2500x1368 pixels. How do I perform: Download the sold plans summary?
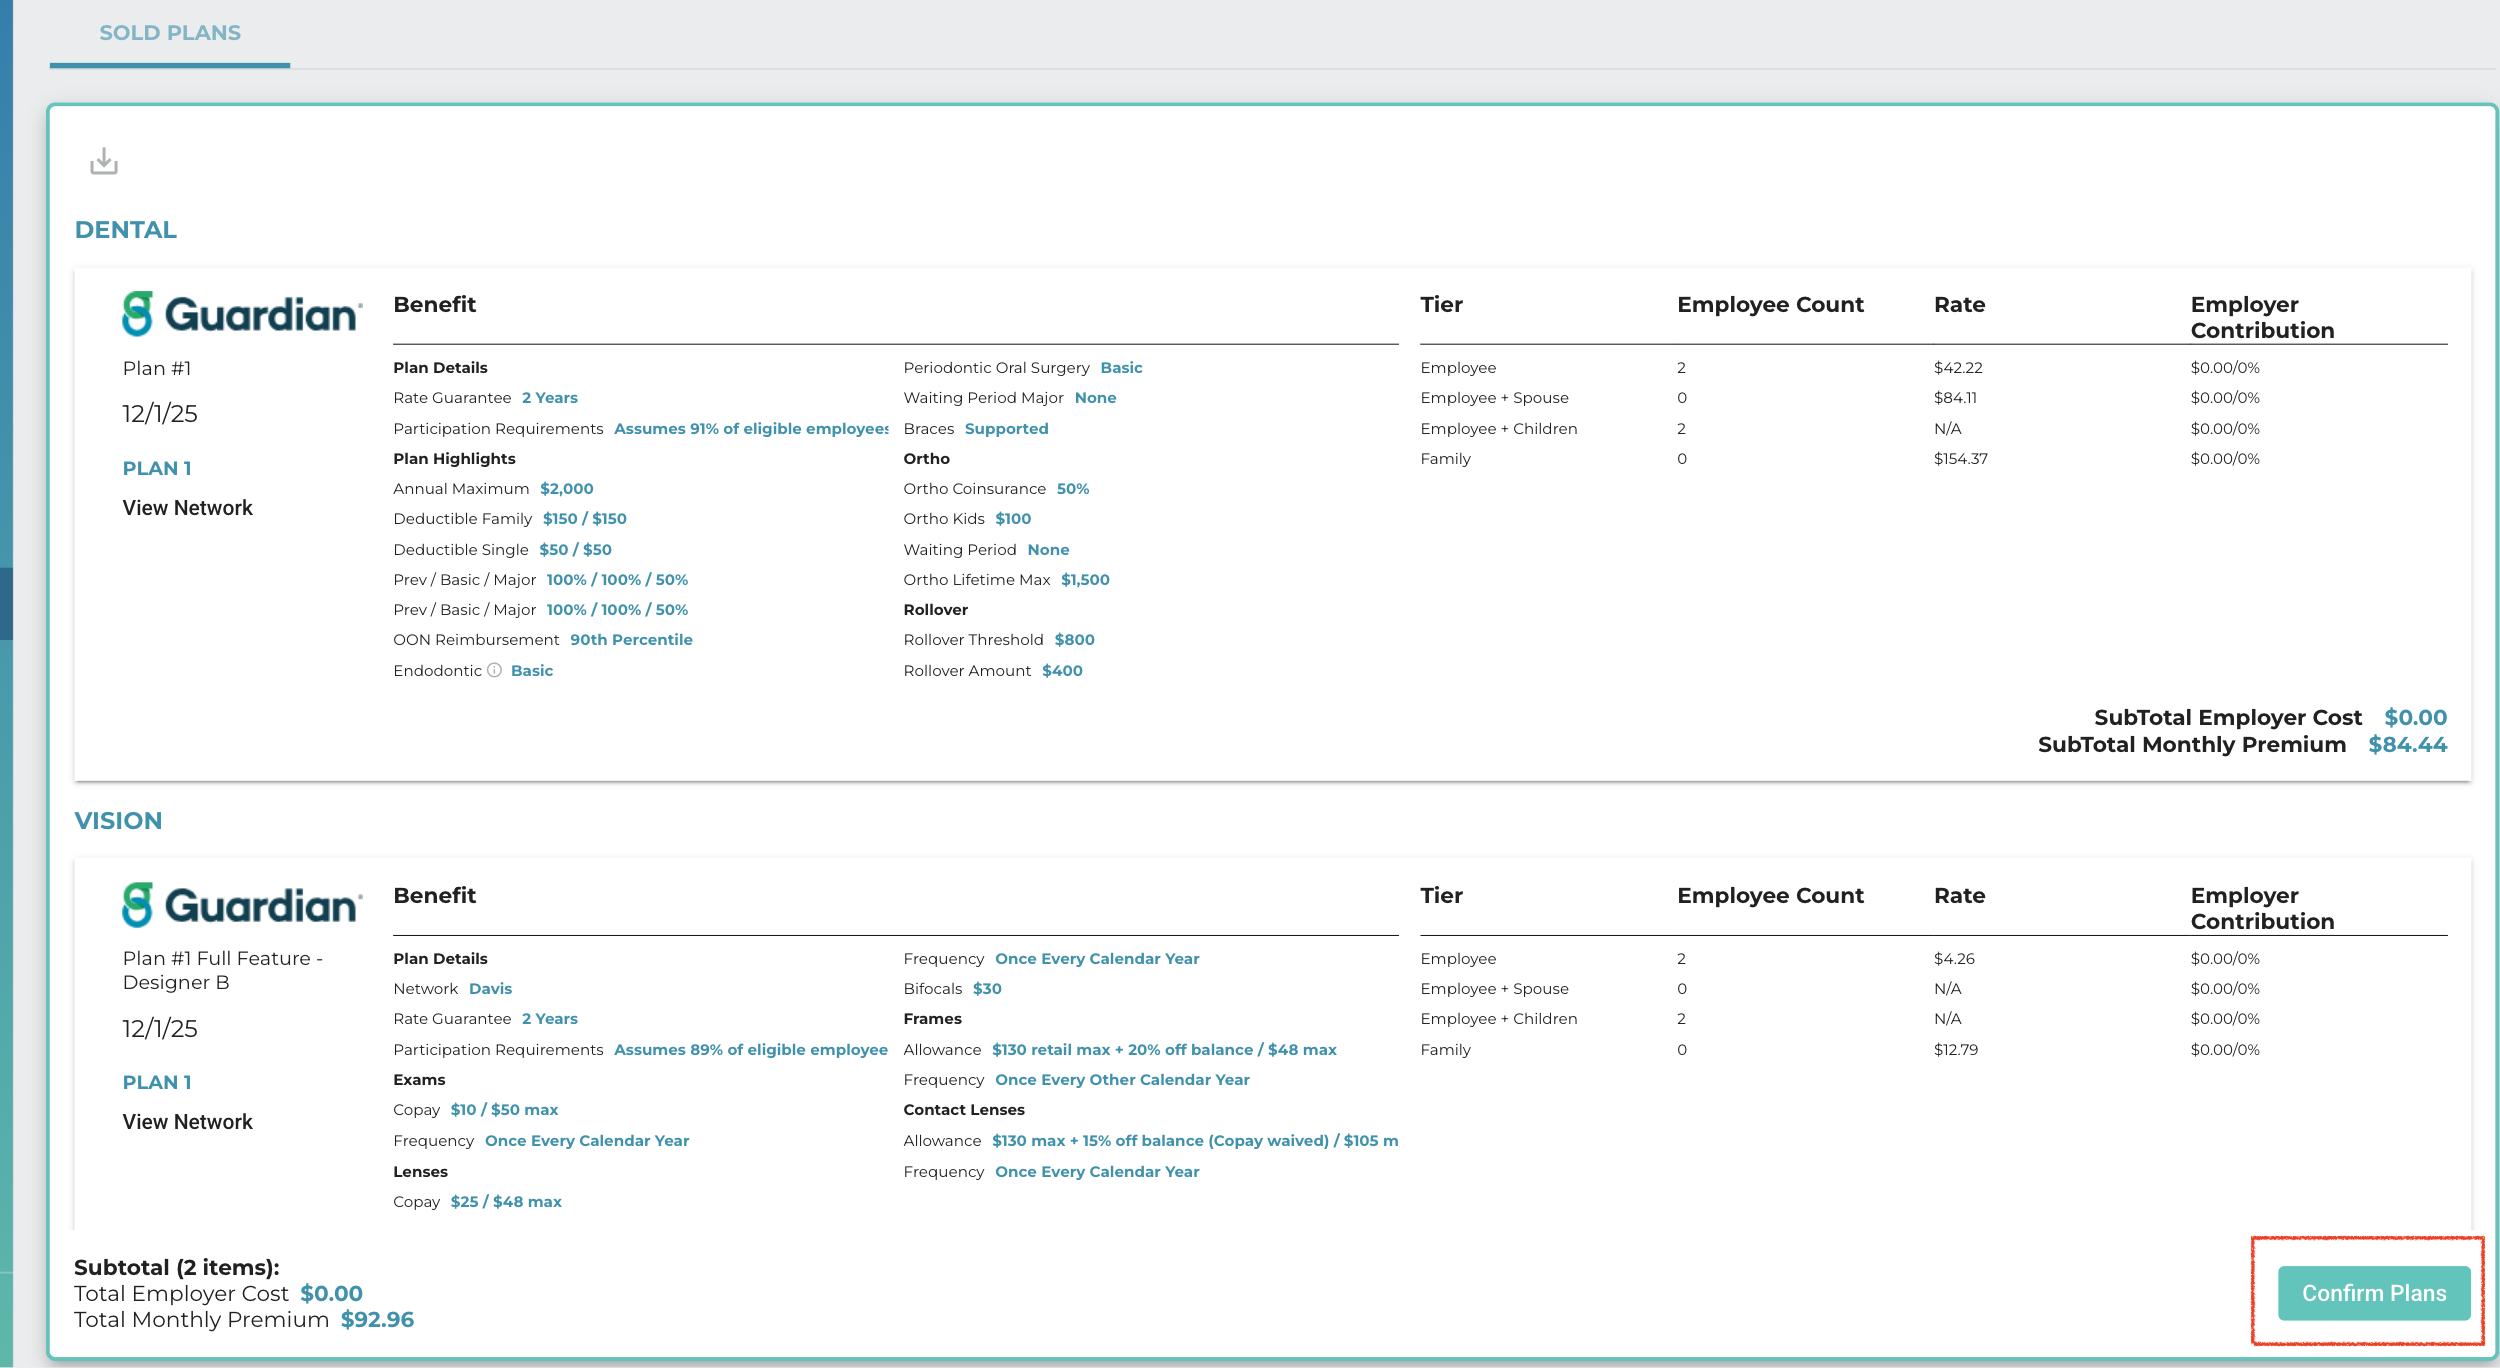point(104,161)
